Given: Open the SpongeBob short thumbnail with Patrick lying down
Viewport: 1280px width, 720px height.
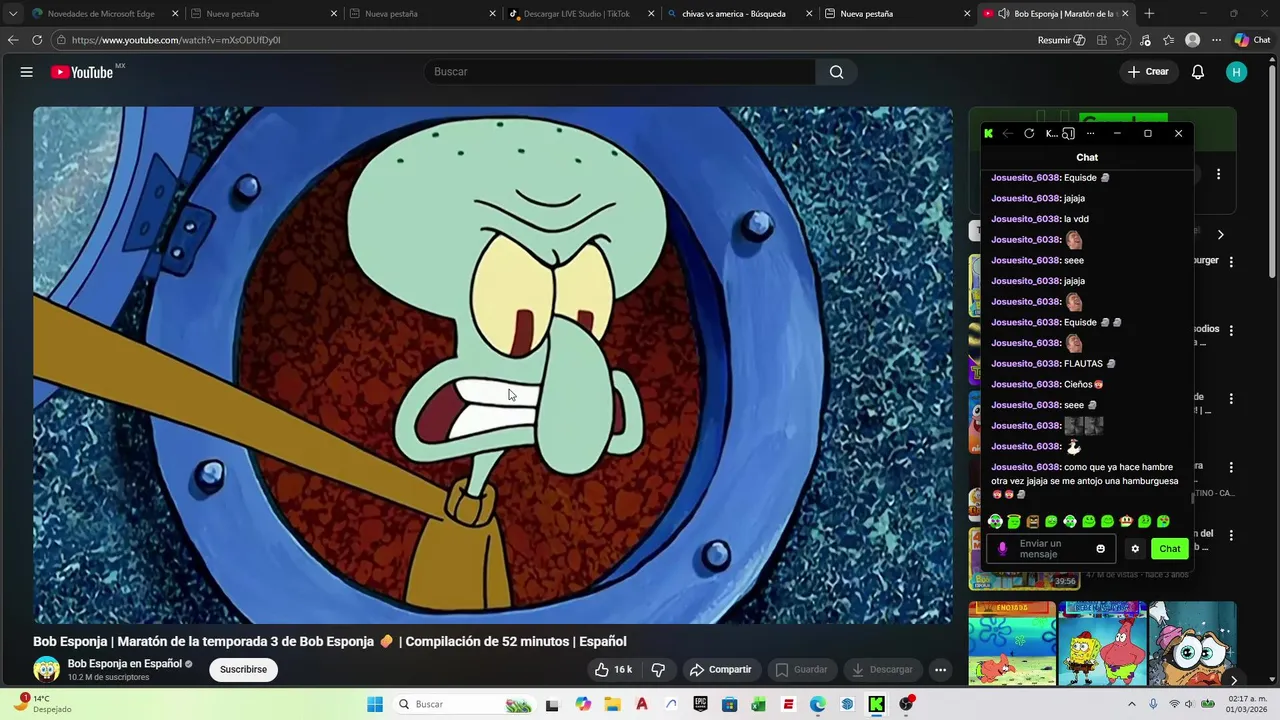Looking at the screenshot, I should pos(1012,644).
